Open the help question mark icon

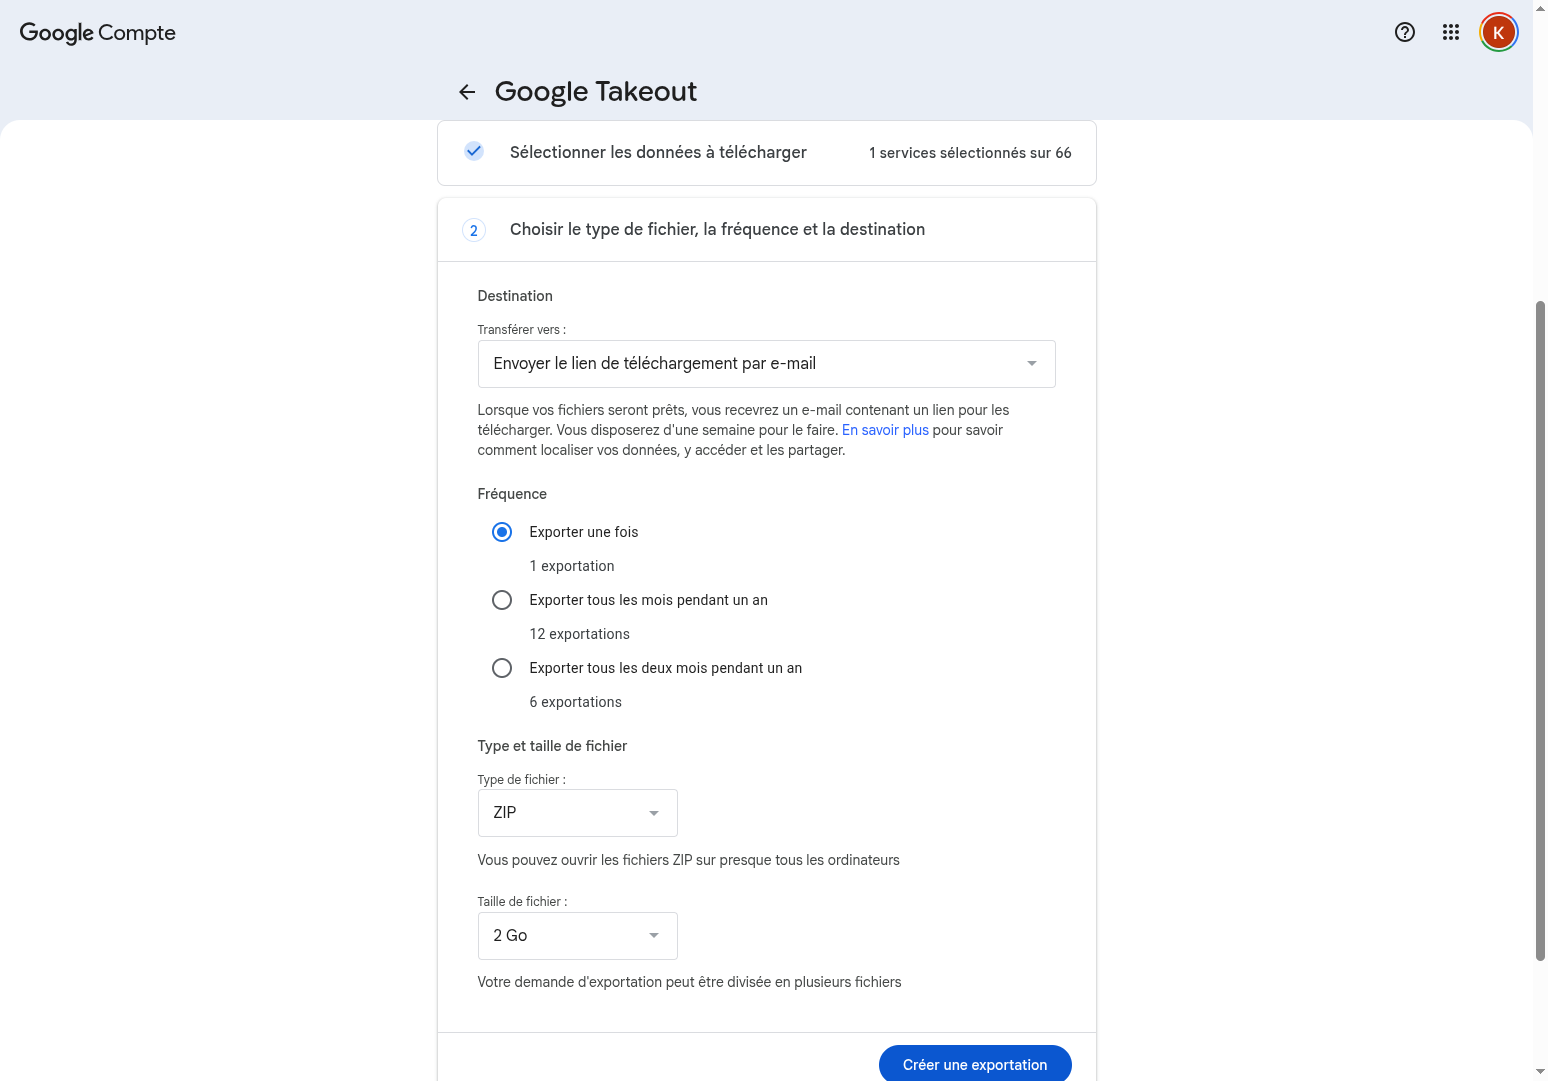click(x=1404, y=32)
